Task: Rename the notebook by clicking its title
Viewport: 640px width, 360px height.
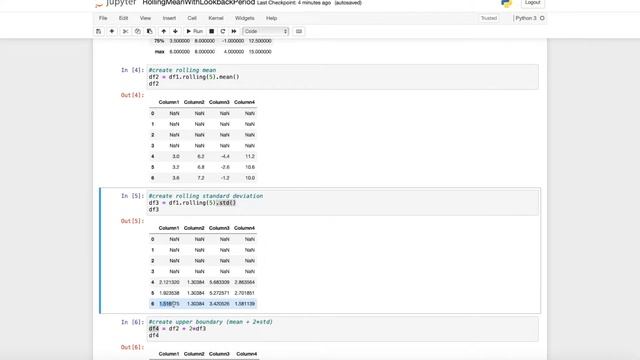Action: [x=199, y=3]
